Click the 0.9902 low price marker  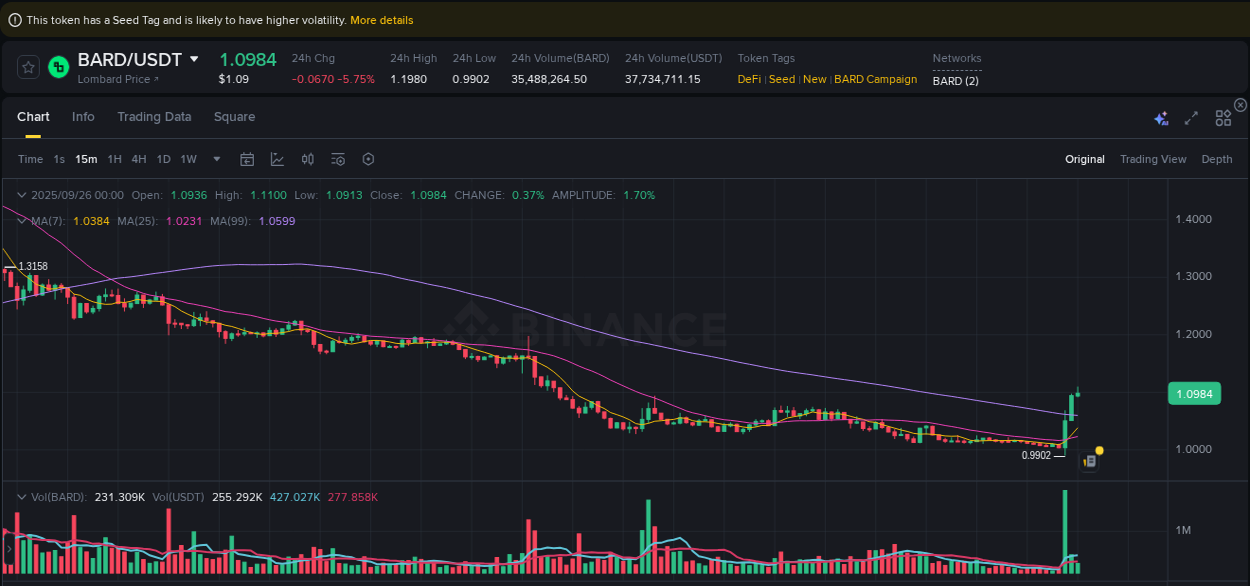(x=1037, y=455)
